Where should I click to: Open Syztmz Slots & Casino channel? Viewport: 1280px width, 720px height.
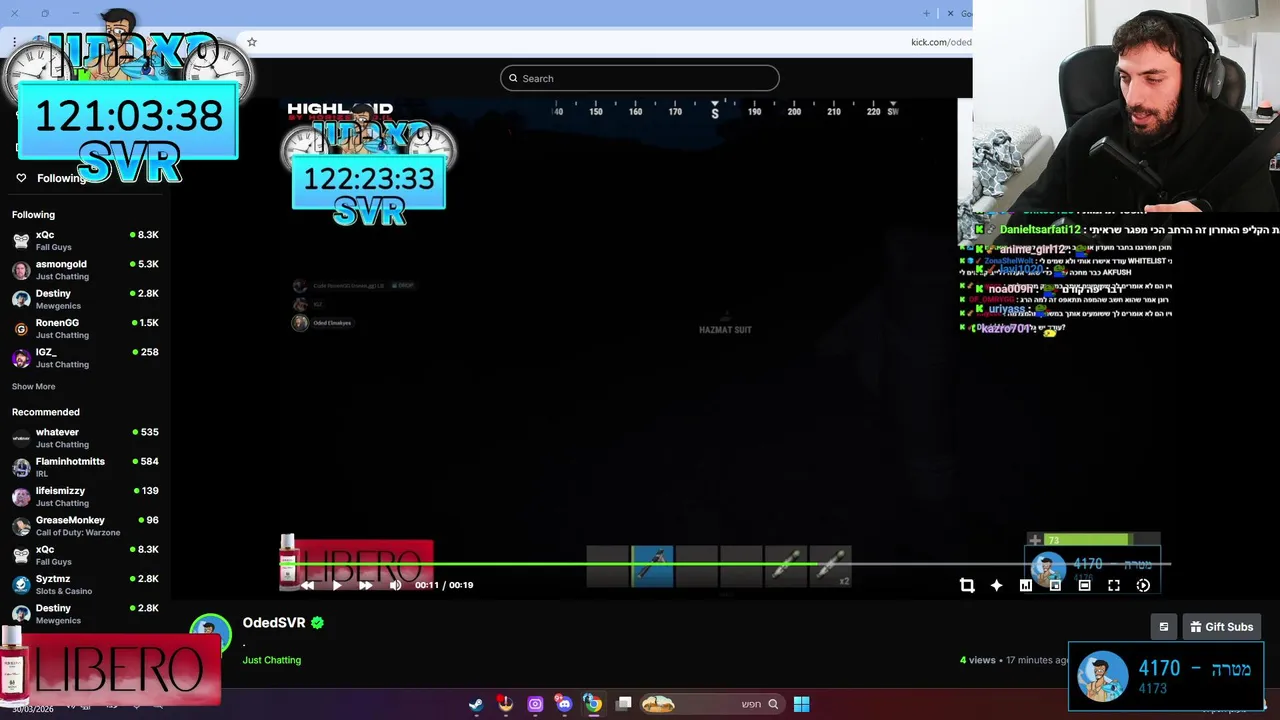(x=85, y=584)
